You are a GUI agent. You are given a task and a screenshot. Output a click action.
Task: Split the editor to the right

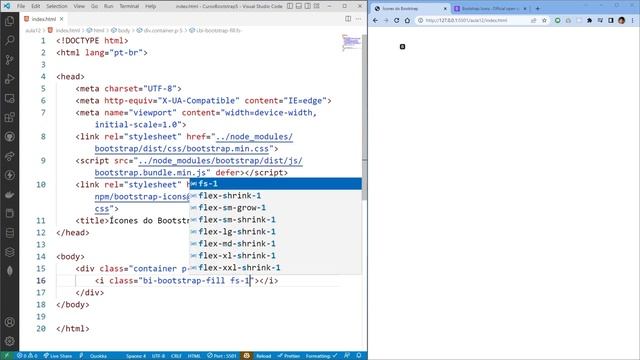click(x=348, y=19)
